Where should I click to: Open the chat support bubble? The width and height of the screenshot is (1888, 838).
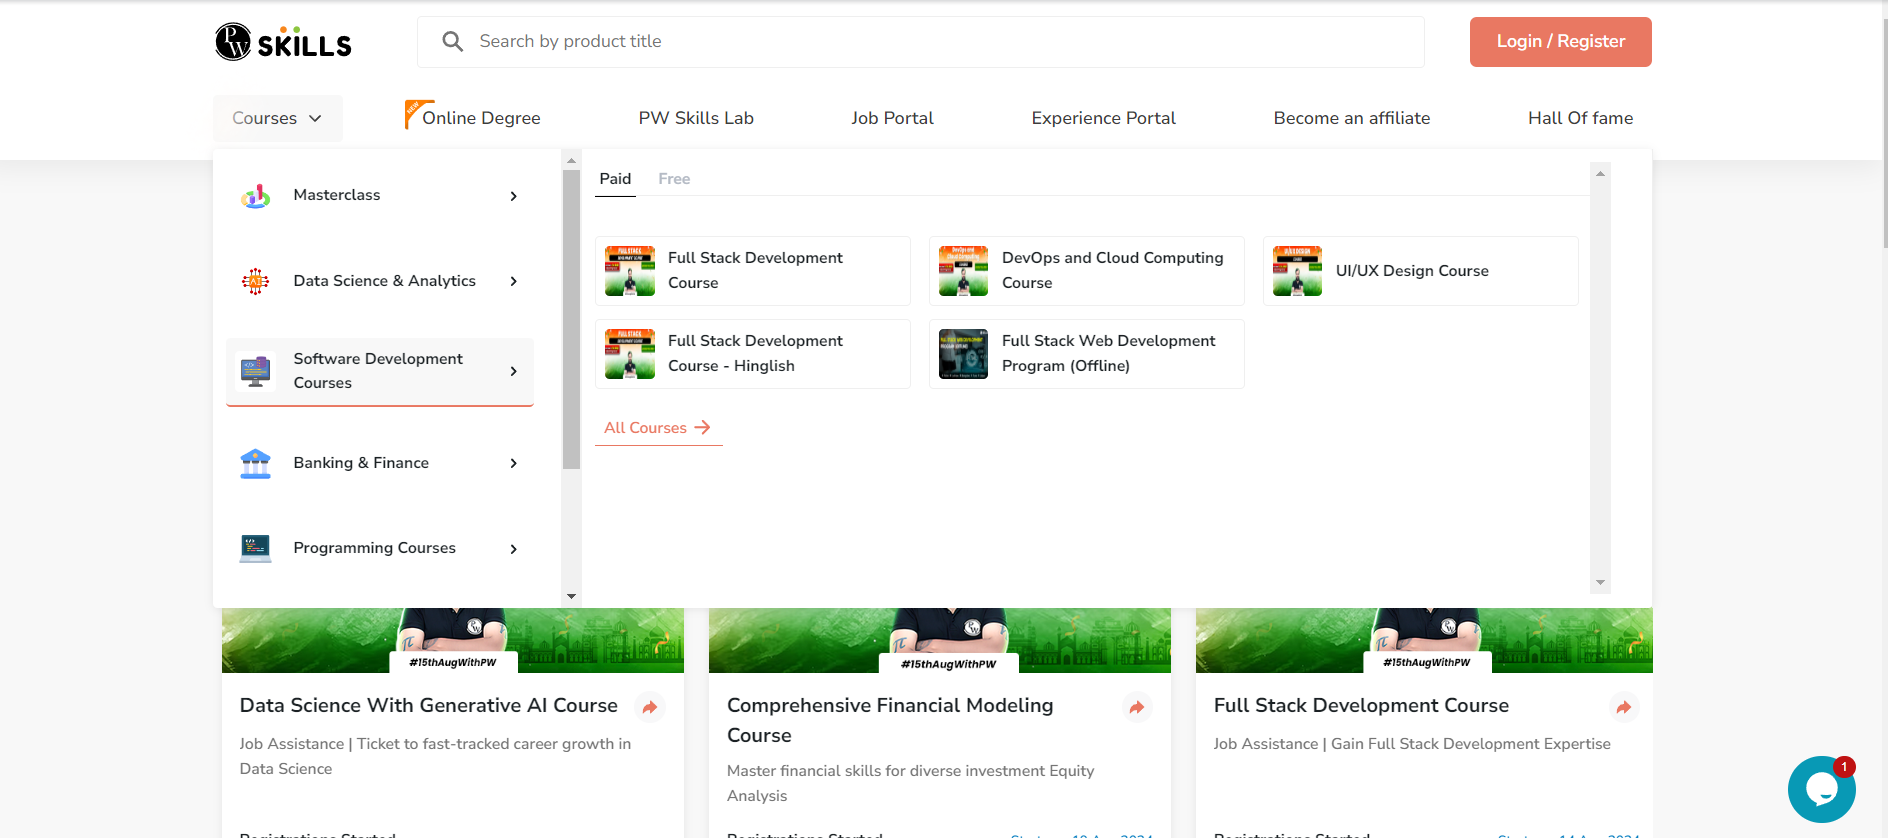[x=1822, y=789]
